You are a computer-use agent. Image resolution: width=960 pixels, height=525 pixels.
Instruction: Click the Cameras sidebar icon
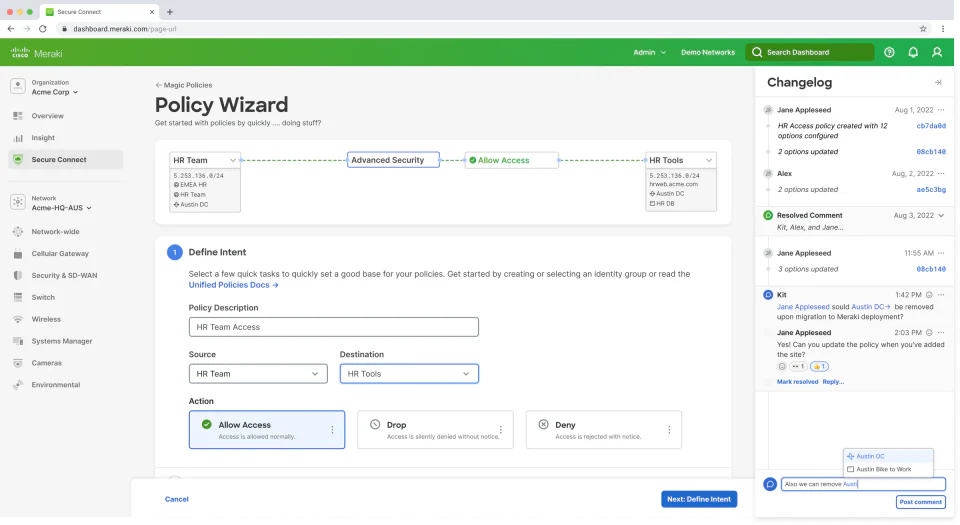click(x=18, y=363)
